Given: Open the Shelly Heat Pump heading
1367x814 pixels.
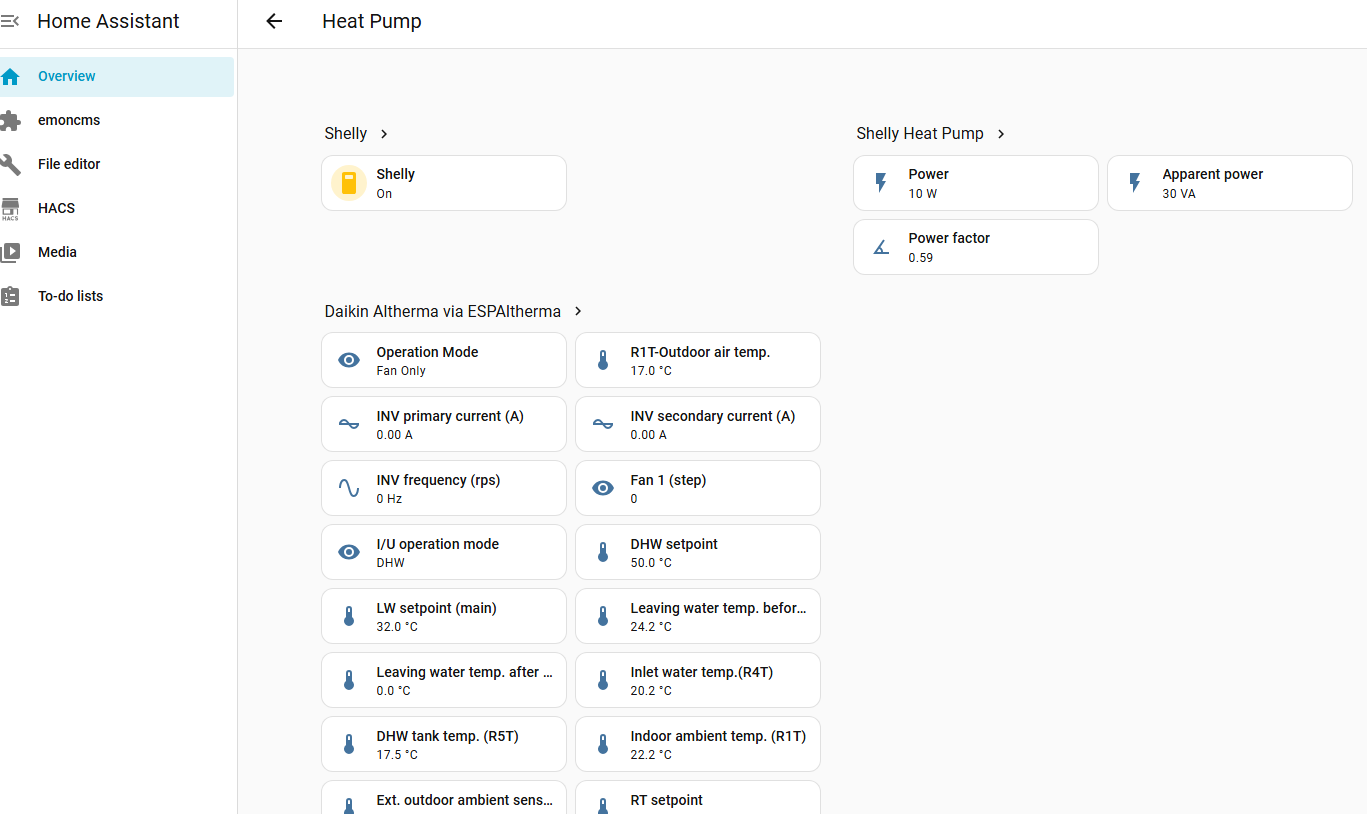Looking at the screenshot, I should coord(920,134).
